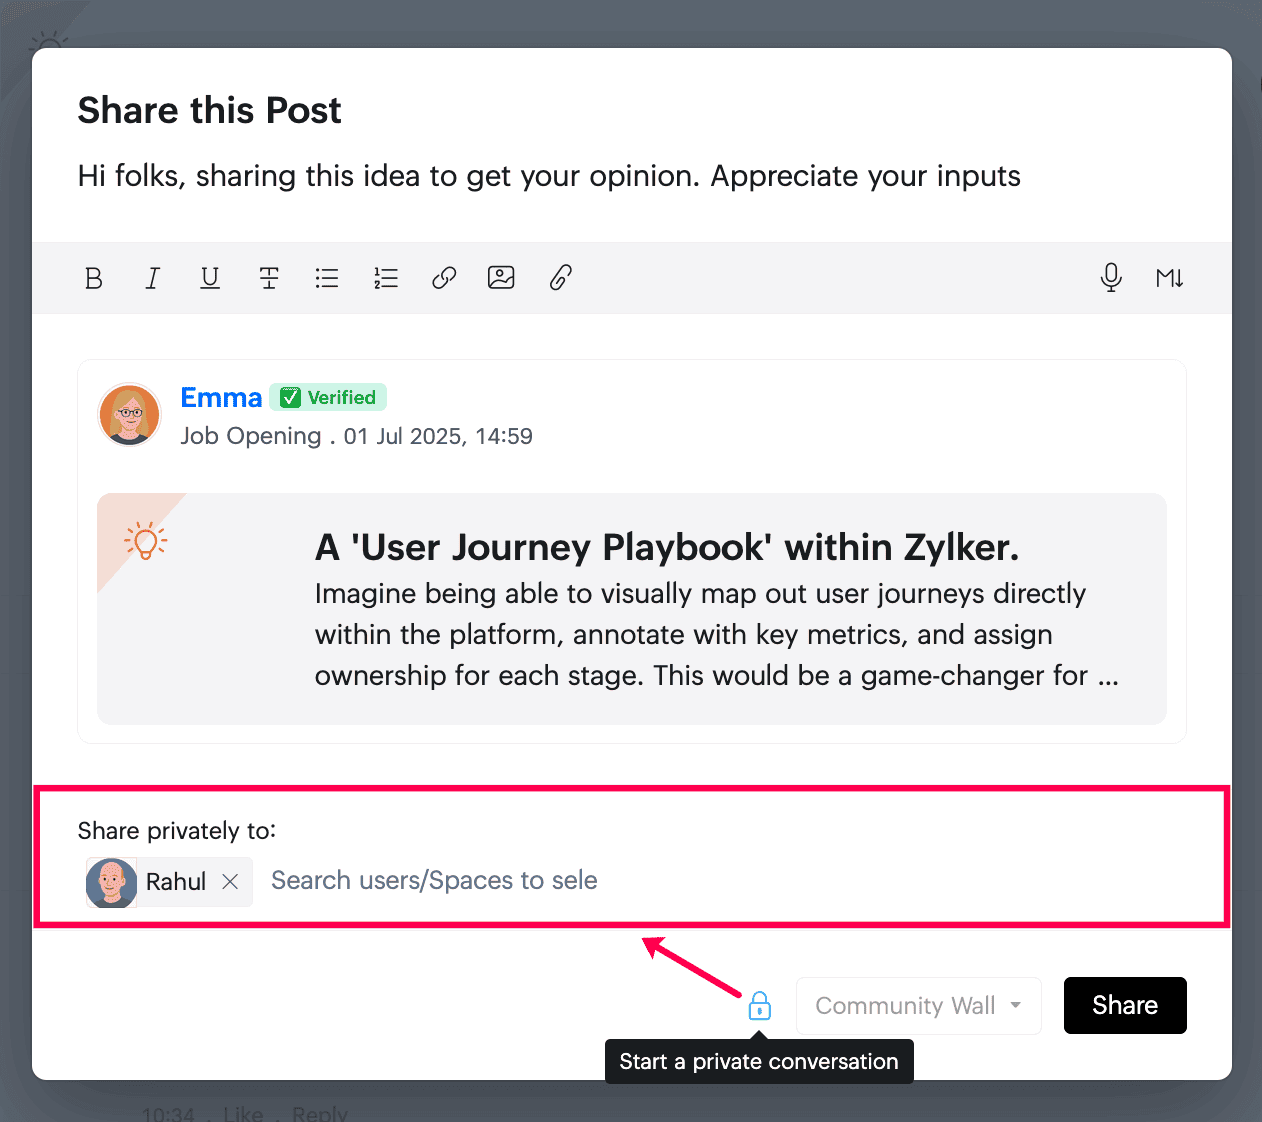Screen dimensions: 1262x1122
Task: Apply italic formatting in toolbar
Action: 152,278
